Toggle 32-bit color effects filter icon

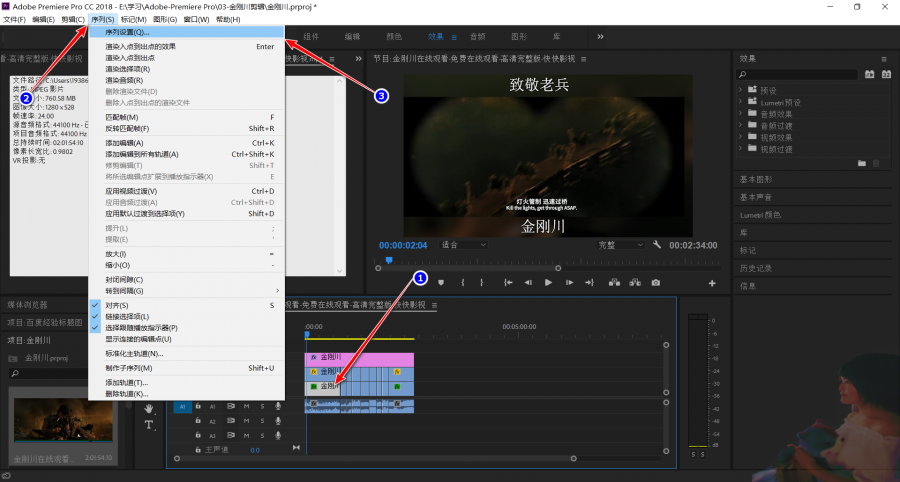click(x=886, y=74)
